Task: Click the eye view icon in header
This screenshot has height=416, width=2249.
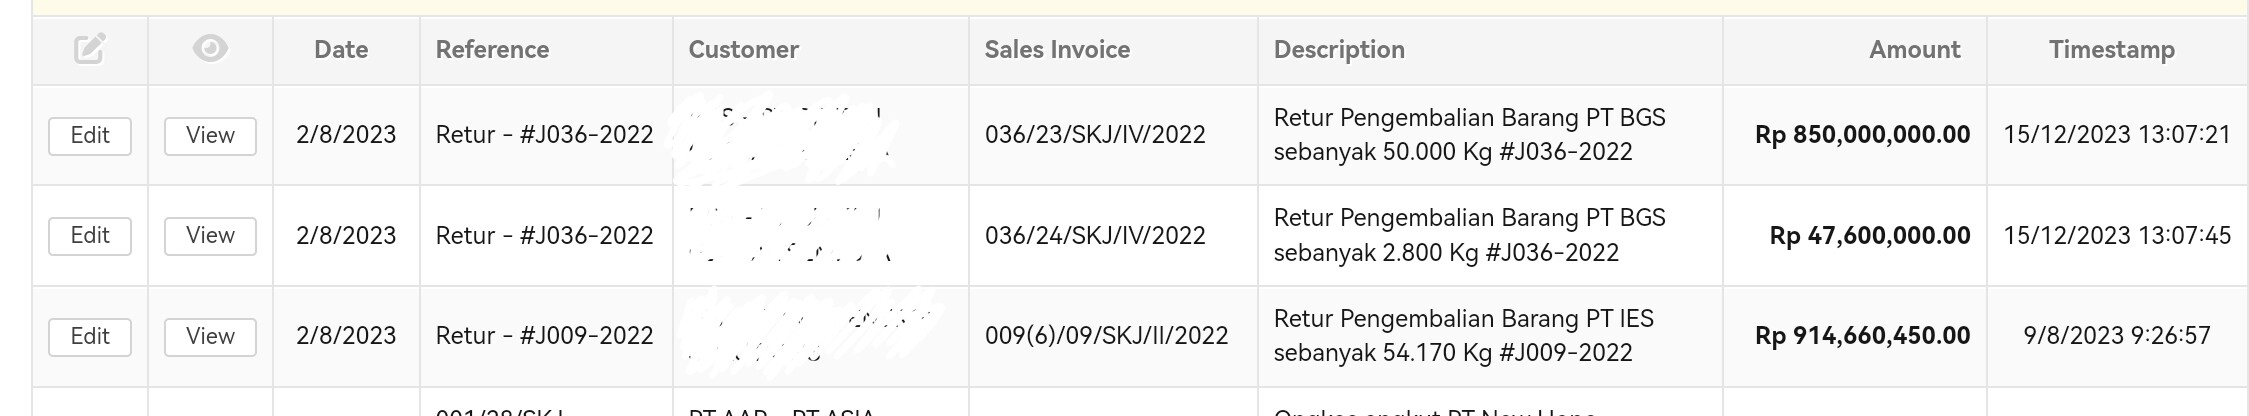Action: (210, 49)
